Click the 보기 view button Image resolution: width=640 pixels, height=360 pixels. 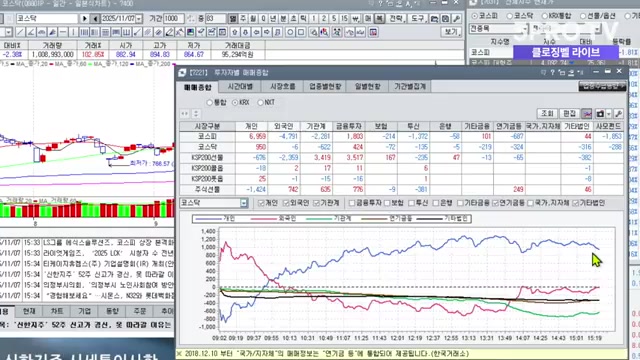click(451, 32)
